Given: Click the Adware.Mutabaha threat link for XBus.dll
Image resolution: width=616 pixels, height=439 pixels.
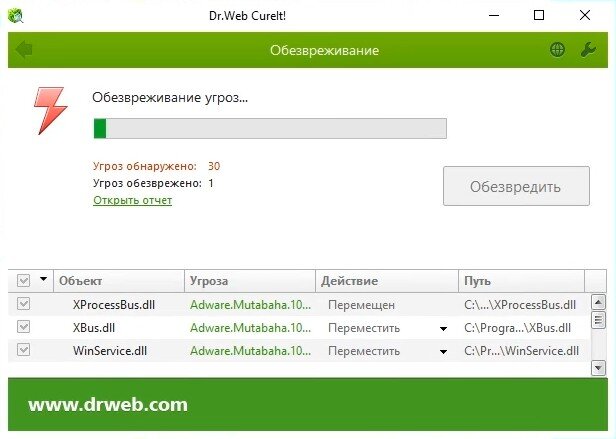Looking at the screenshot, I should pos(250,328).
